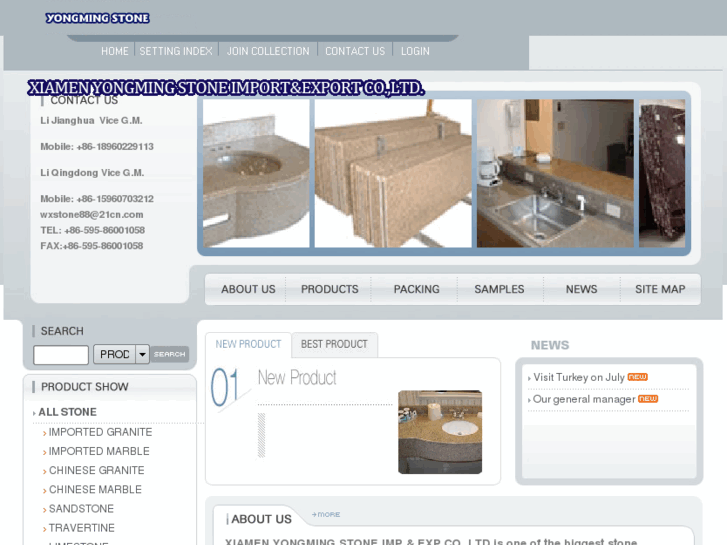Screen dimensions: 727x545
Task: Expand the PROD search category dropdown
Action: [x=121, y=354]
